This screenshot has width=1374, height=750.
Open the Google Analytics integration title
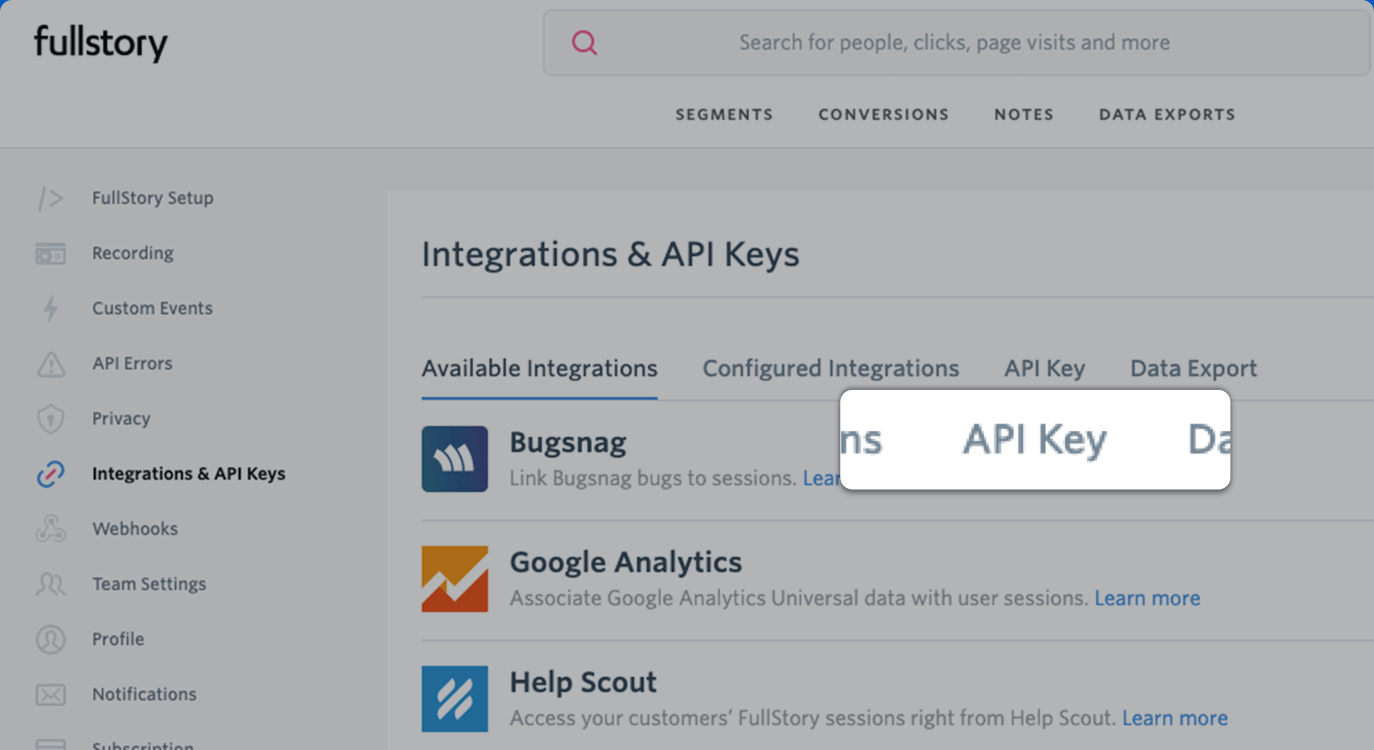tap(626, 562)
